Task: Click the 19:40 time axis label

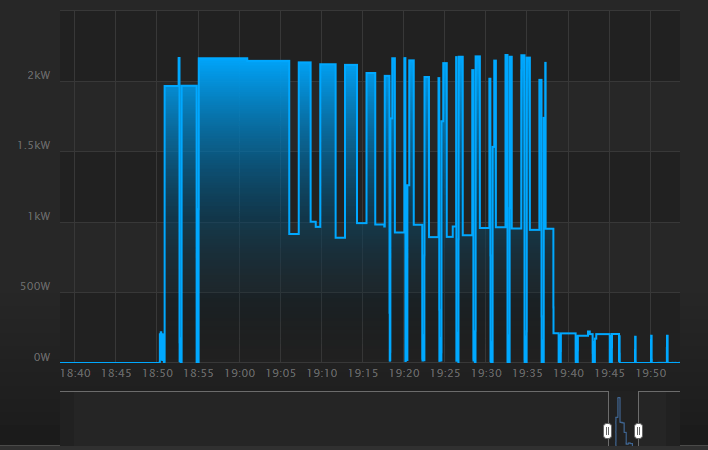Action: point(568,373)
